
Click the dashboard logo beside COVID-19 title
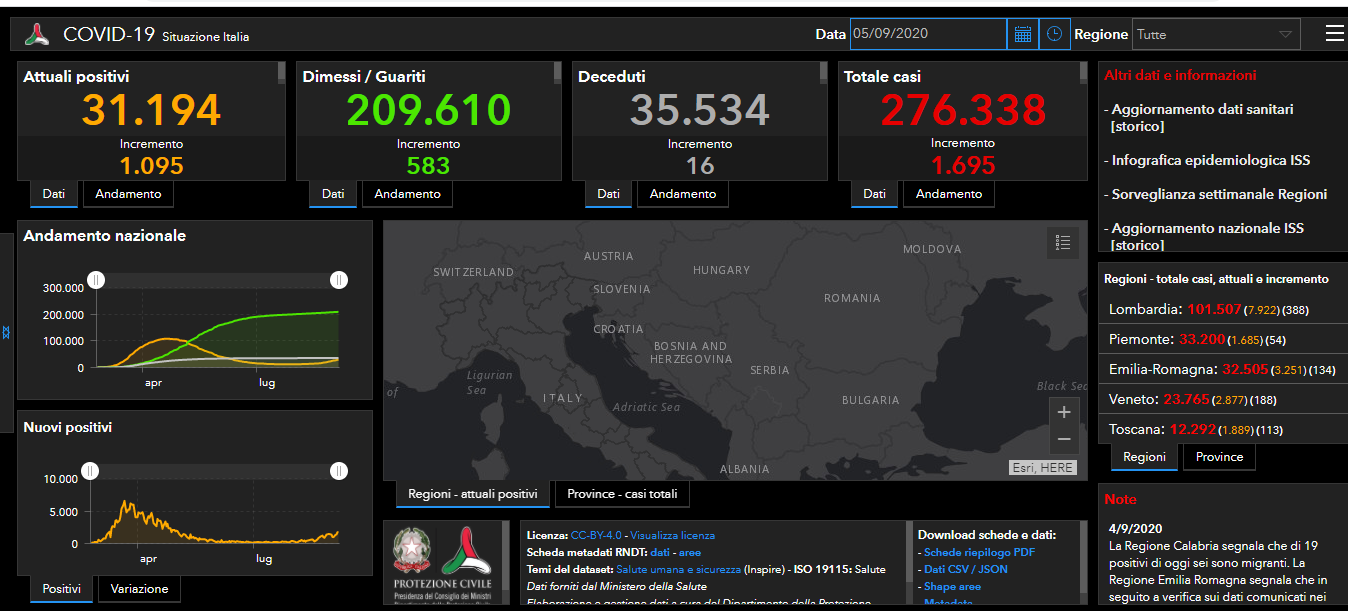37,35
